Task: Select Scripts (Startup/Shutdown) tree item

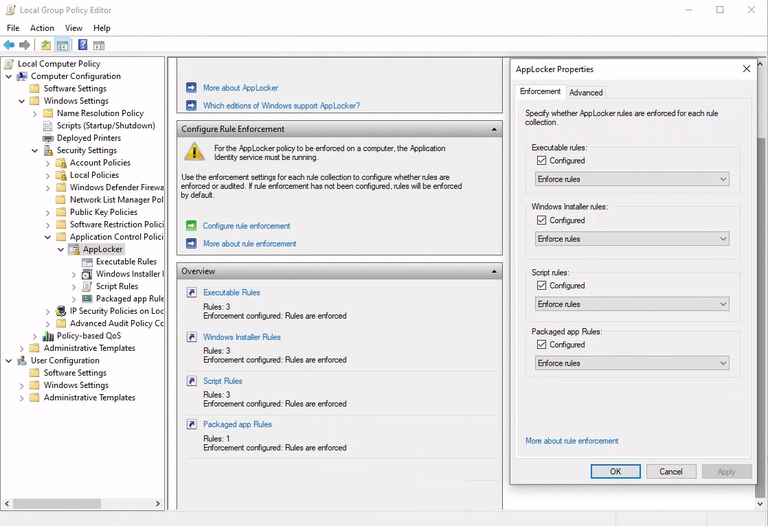Action: click(x=105, y=126)
